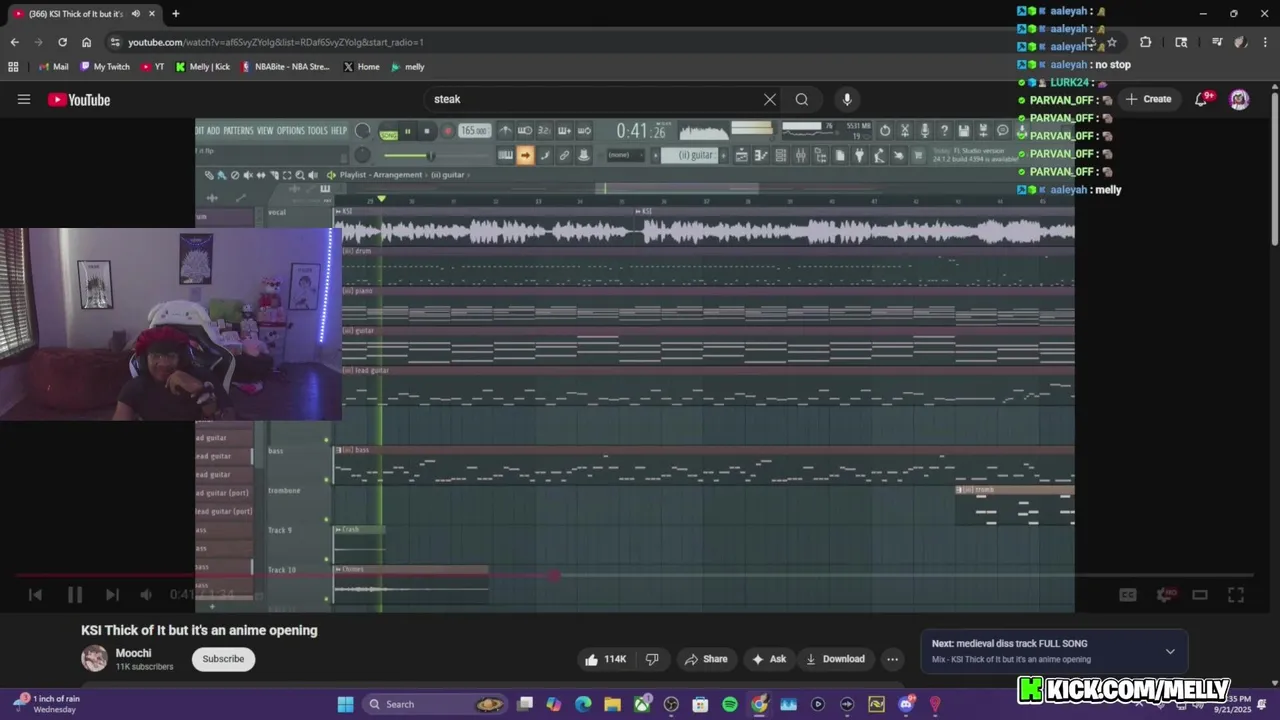The width and height of the screenshot is (1280, 720).
Task: Open Spotify from the taskbar
Action: click(730, 704)
